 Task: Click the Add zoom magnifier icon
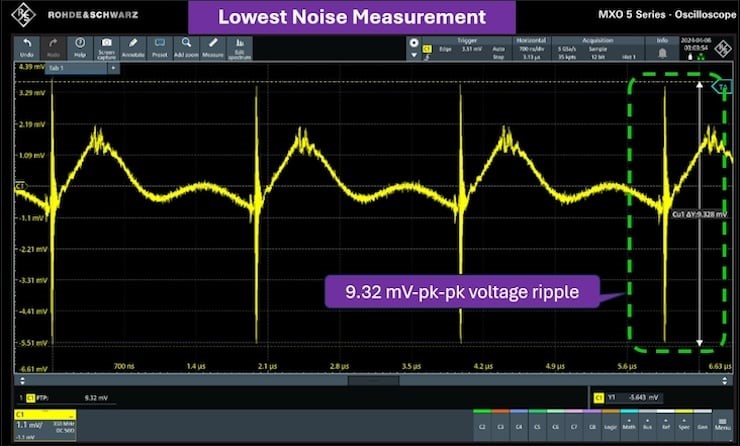click(x=186, y=49)
